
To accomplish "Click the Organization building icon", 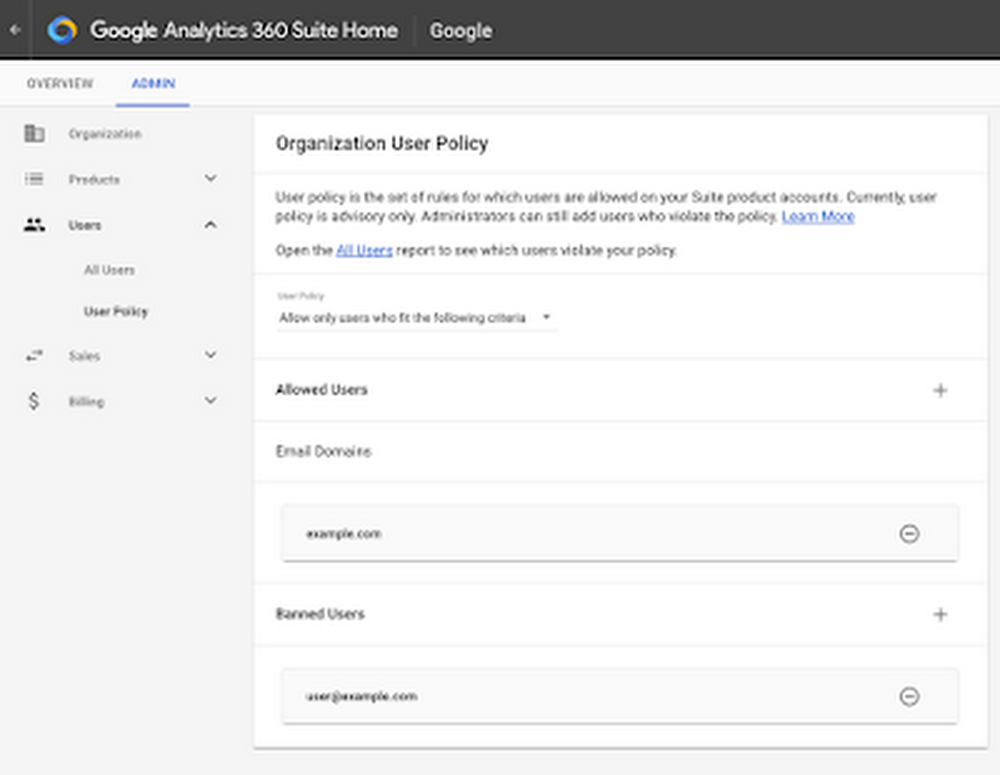I will click(x=34, y=133).
